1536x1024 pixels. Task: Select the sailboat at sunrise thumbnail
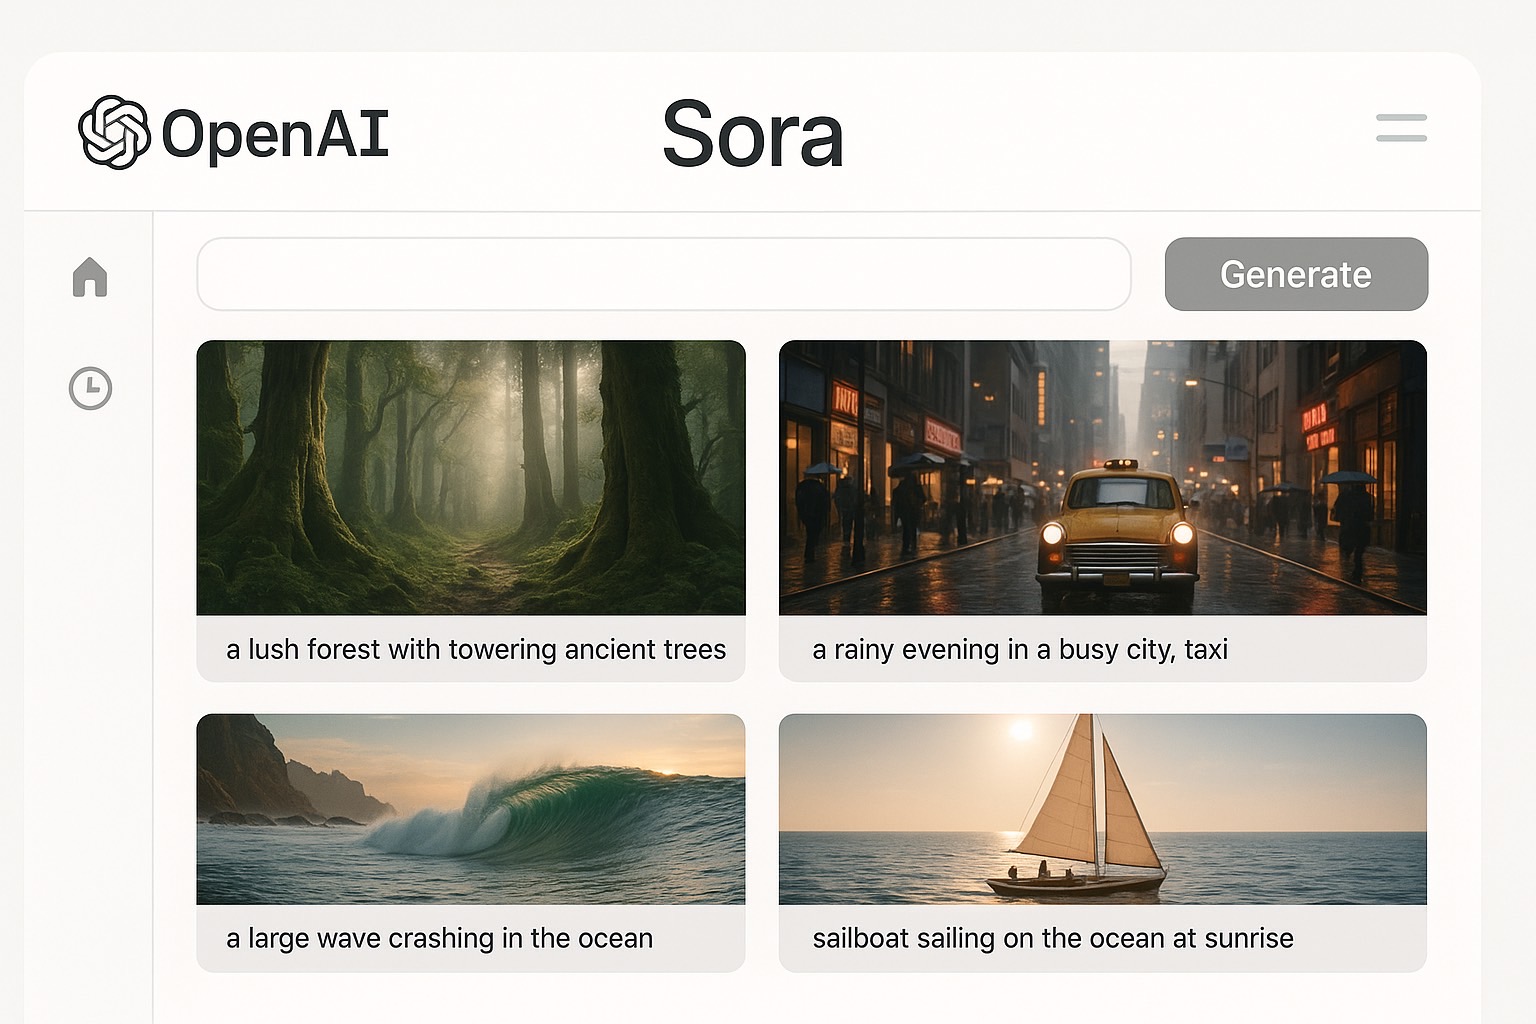click(x=1102, y=809)
